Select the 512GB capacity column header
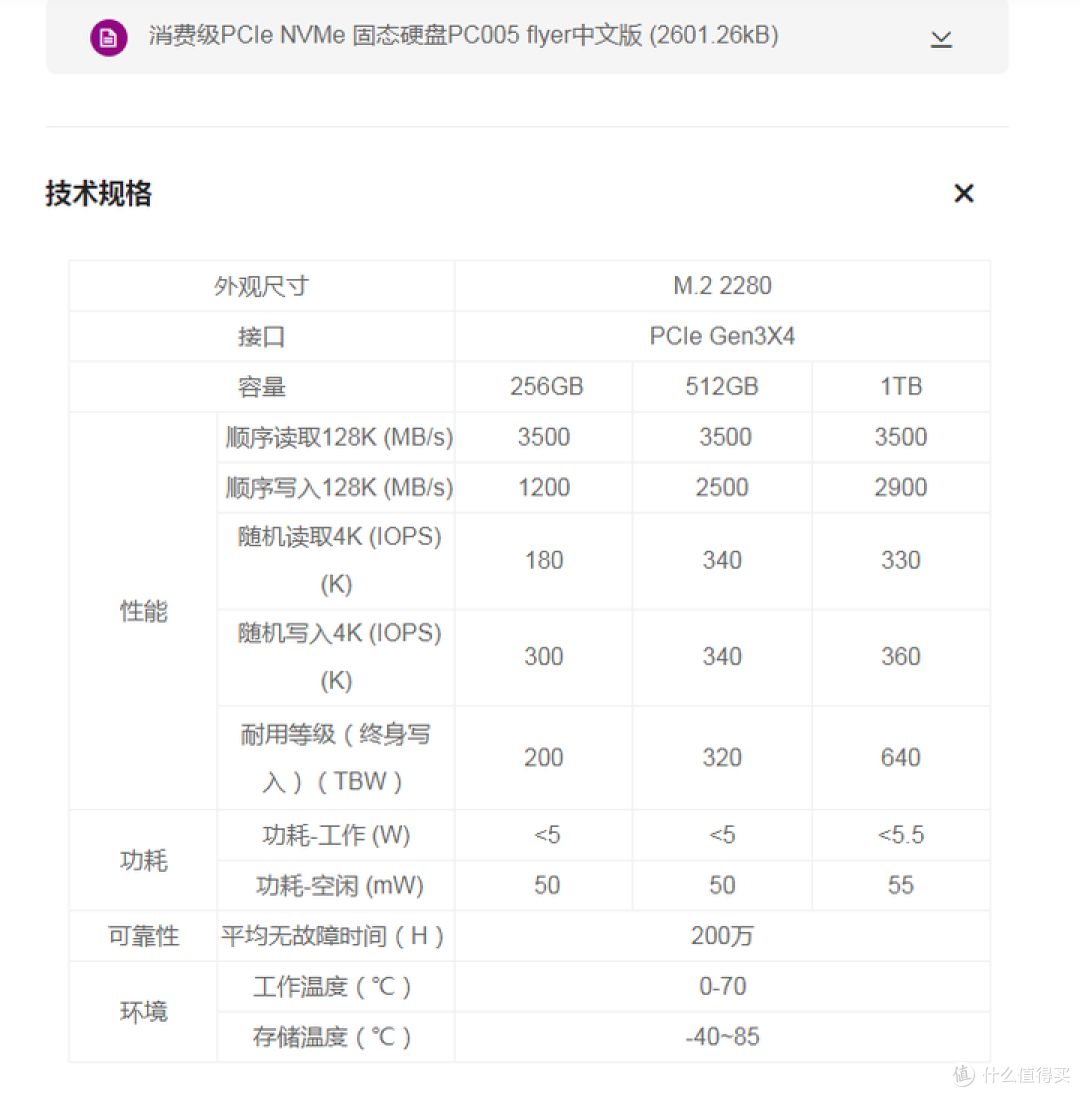The height and width of the screenshot is (1097, 1080). pos(721,386)
